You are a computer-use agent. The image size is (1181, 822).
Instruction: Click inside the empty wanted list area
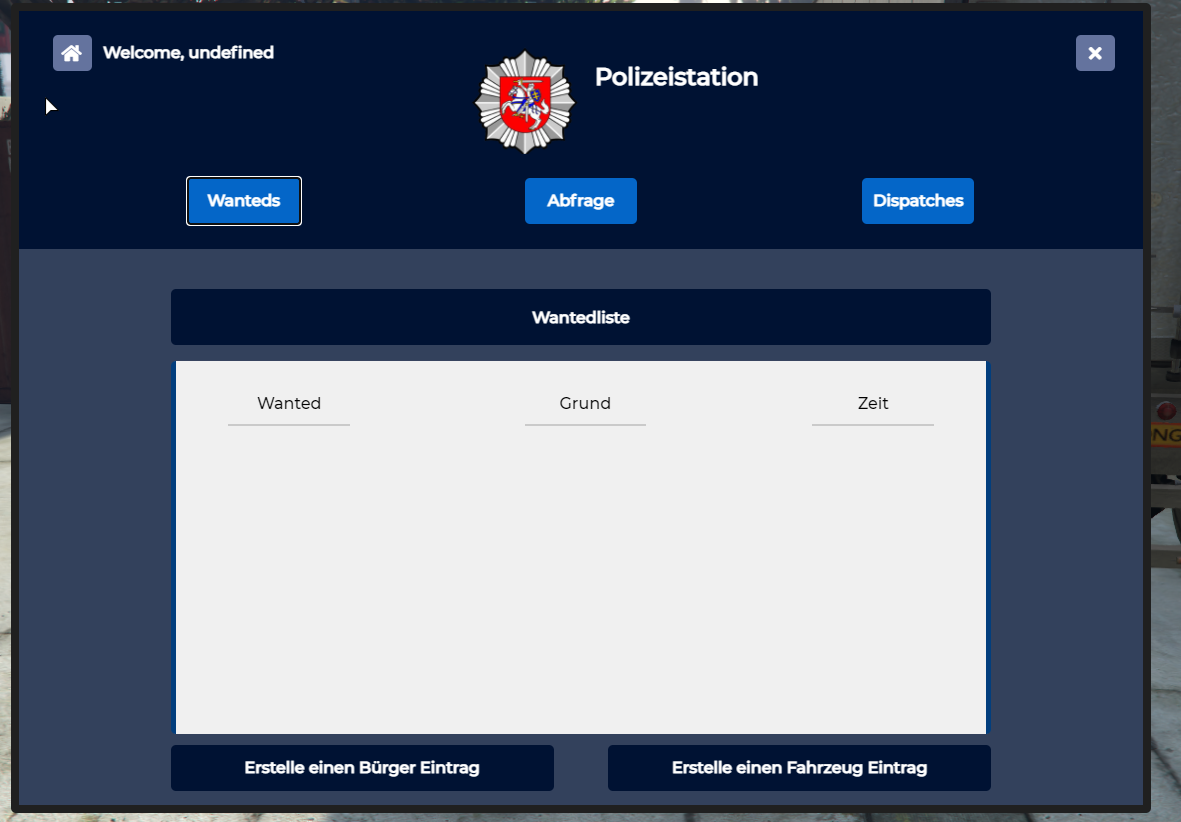pos(581,580)
